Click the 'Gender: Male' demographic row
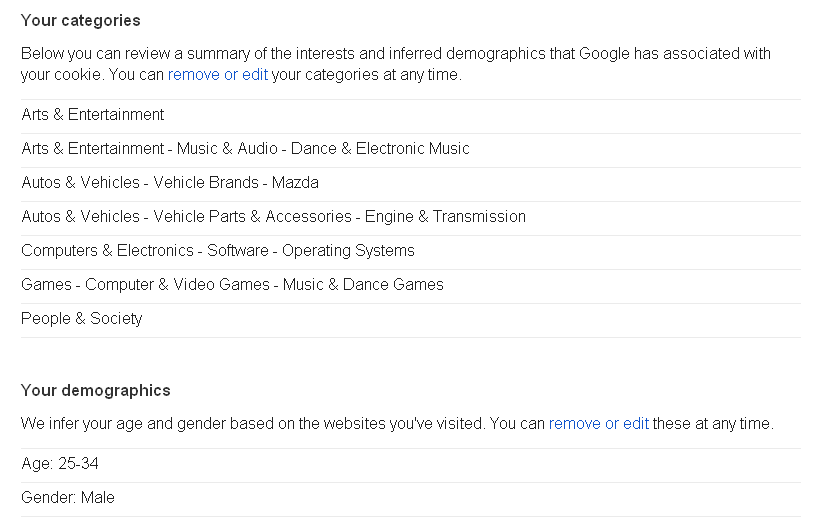The height and width of the screenshot is (528, 814). [x=68, y=497]
